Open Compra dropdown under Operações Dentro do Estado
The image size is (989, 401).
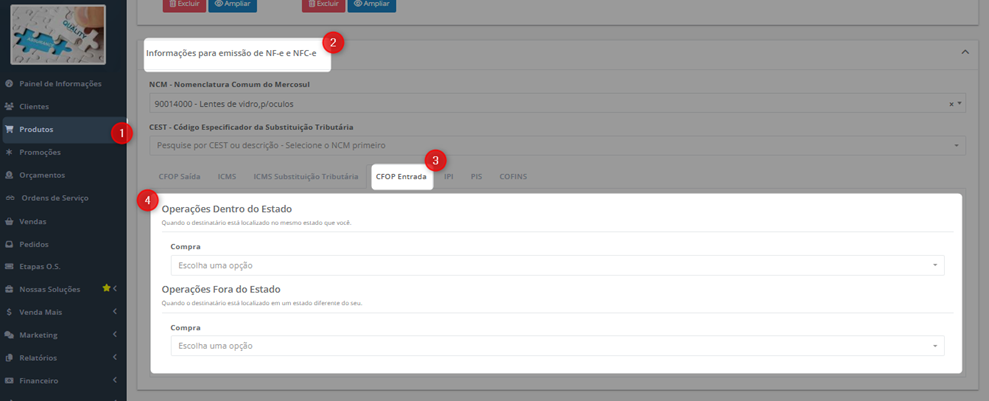(x=558, y=265)
